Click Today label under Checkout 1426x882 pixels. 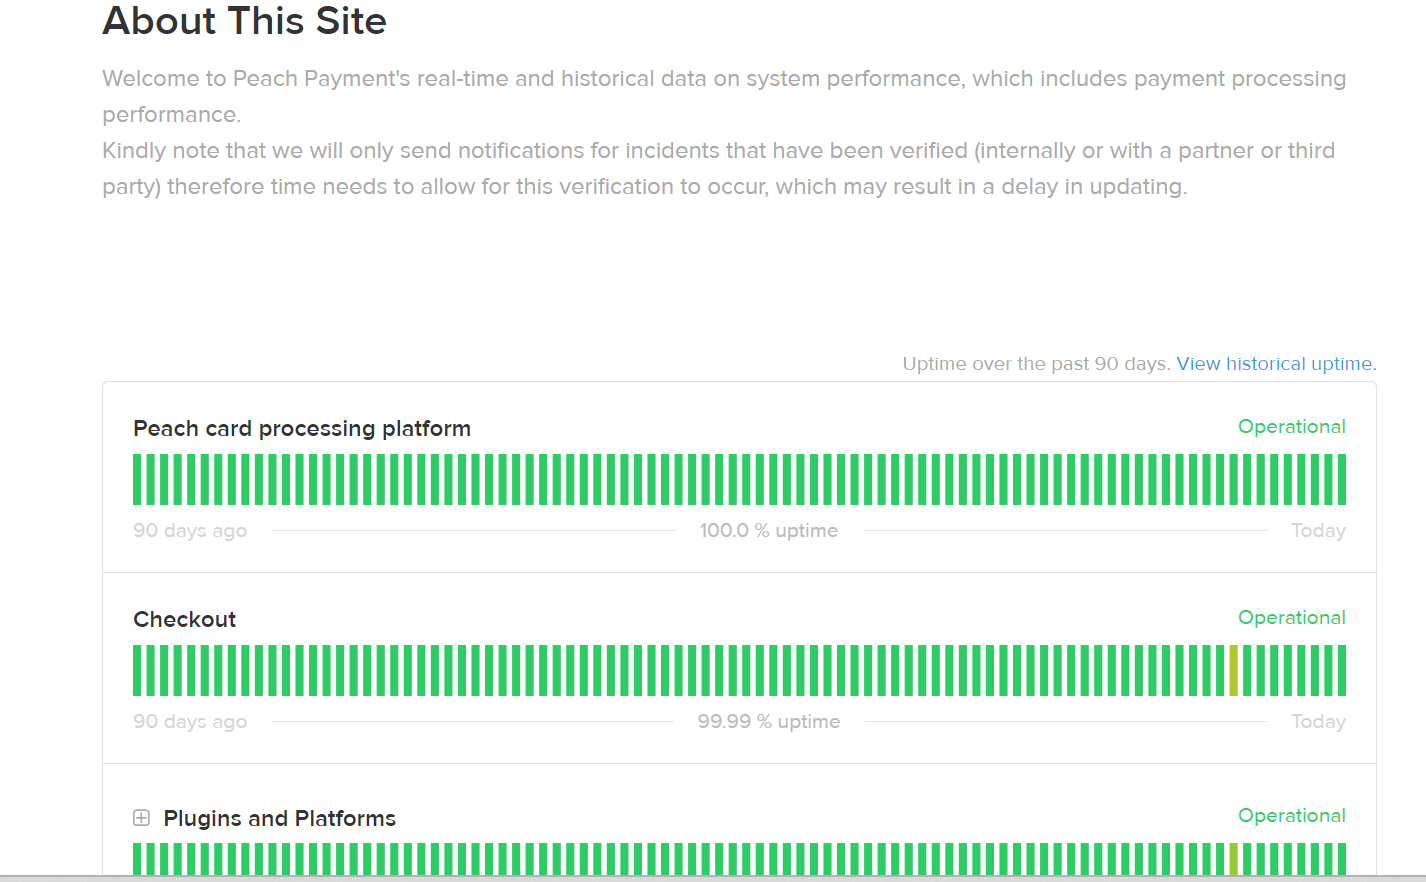[1318, 722]
